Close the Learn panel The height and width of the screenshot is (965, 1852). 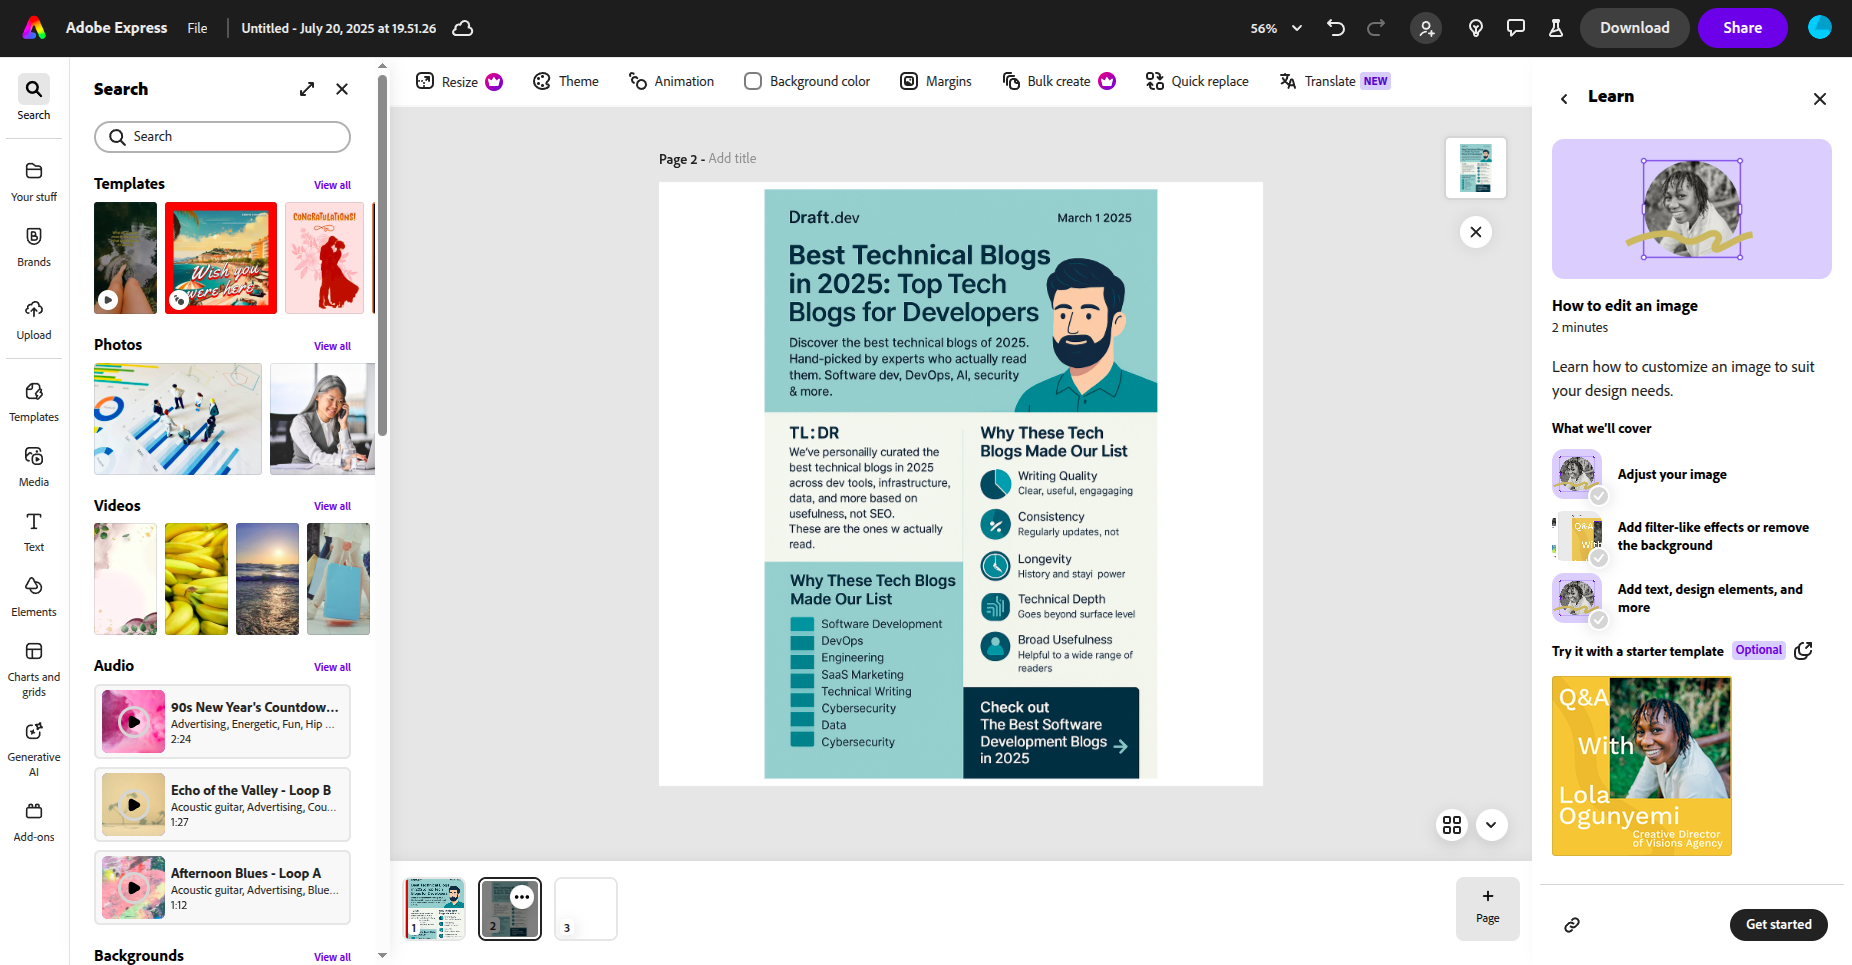click(1820, 98)
